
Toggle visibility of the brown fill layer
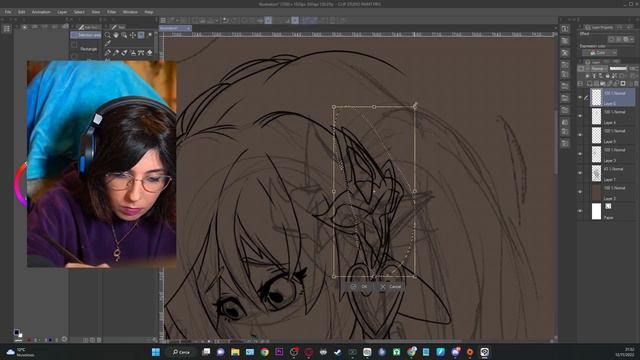click(x=580, y=192)
